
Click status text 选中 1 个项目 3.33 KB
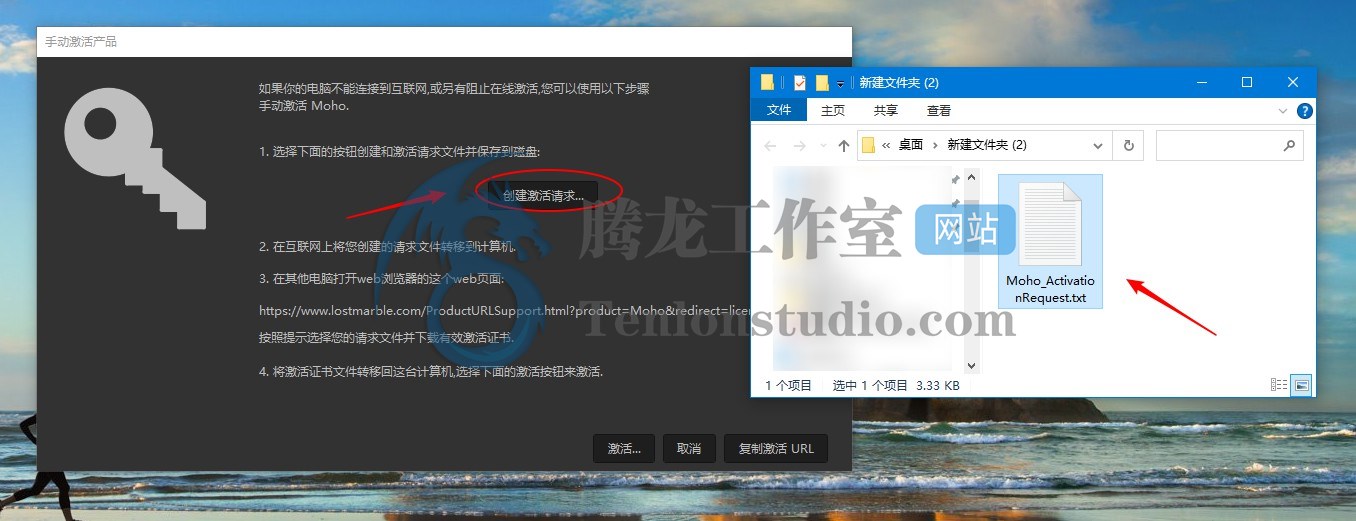[x=896, y=385]
